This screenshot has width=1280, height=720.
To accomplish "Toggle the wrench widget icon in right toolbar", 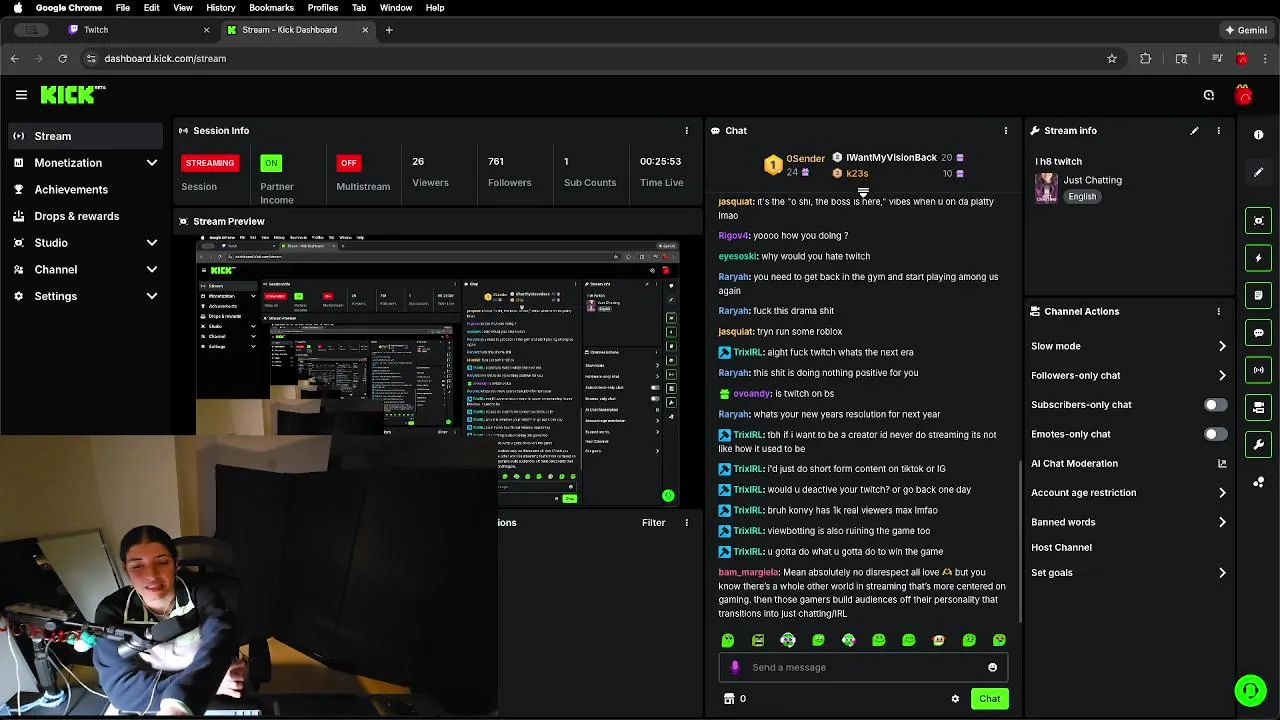I will click(x=1258, y=444).
